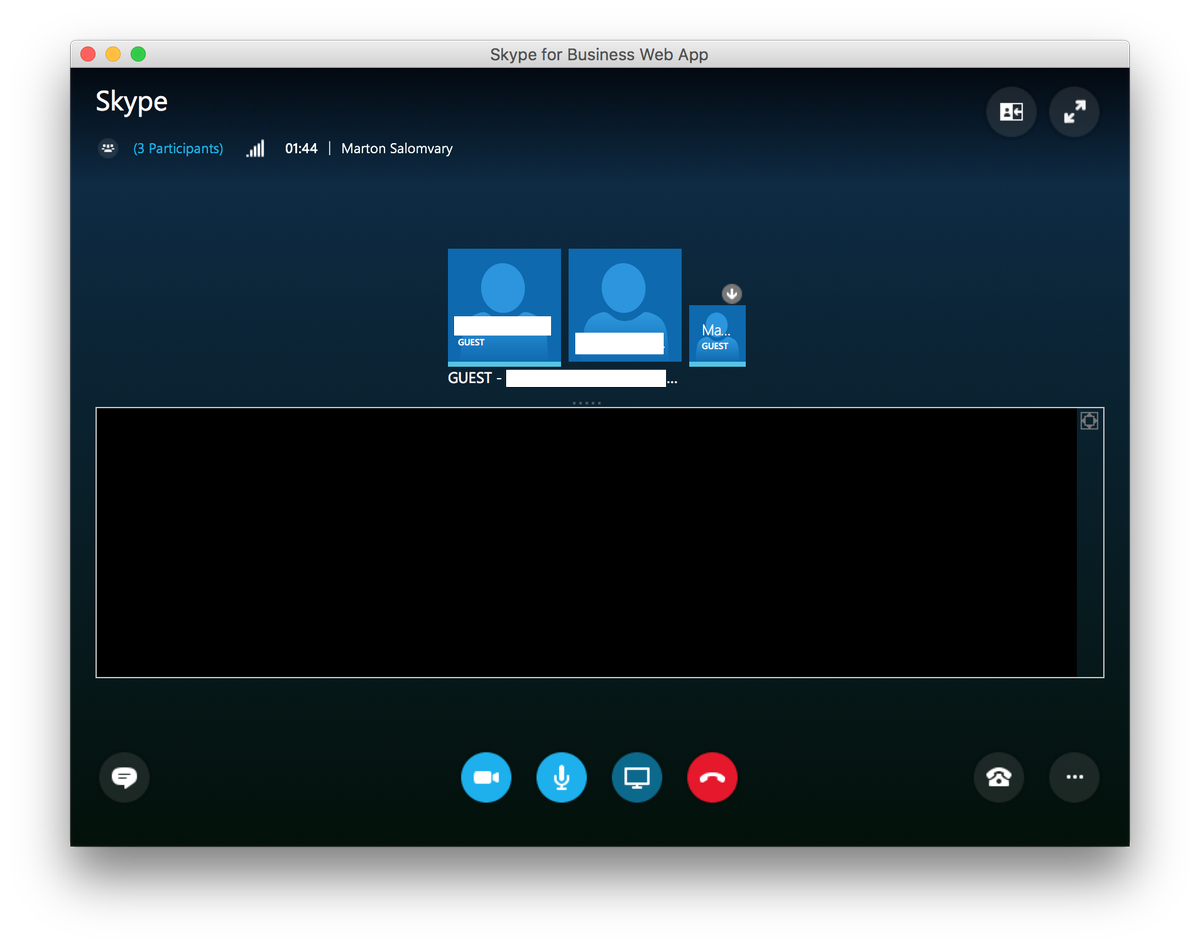Click the dotted resize handle above content
Image resolution: width=1200 pixels, height=947 pixels.
tap(586, 403)
